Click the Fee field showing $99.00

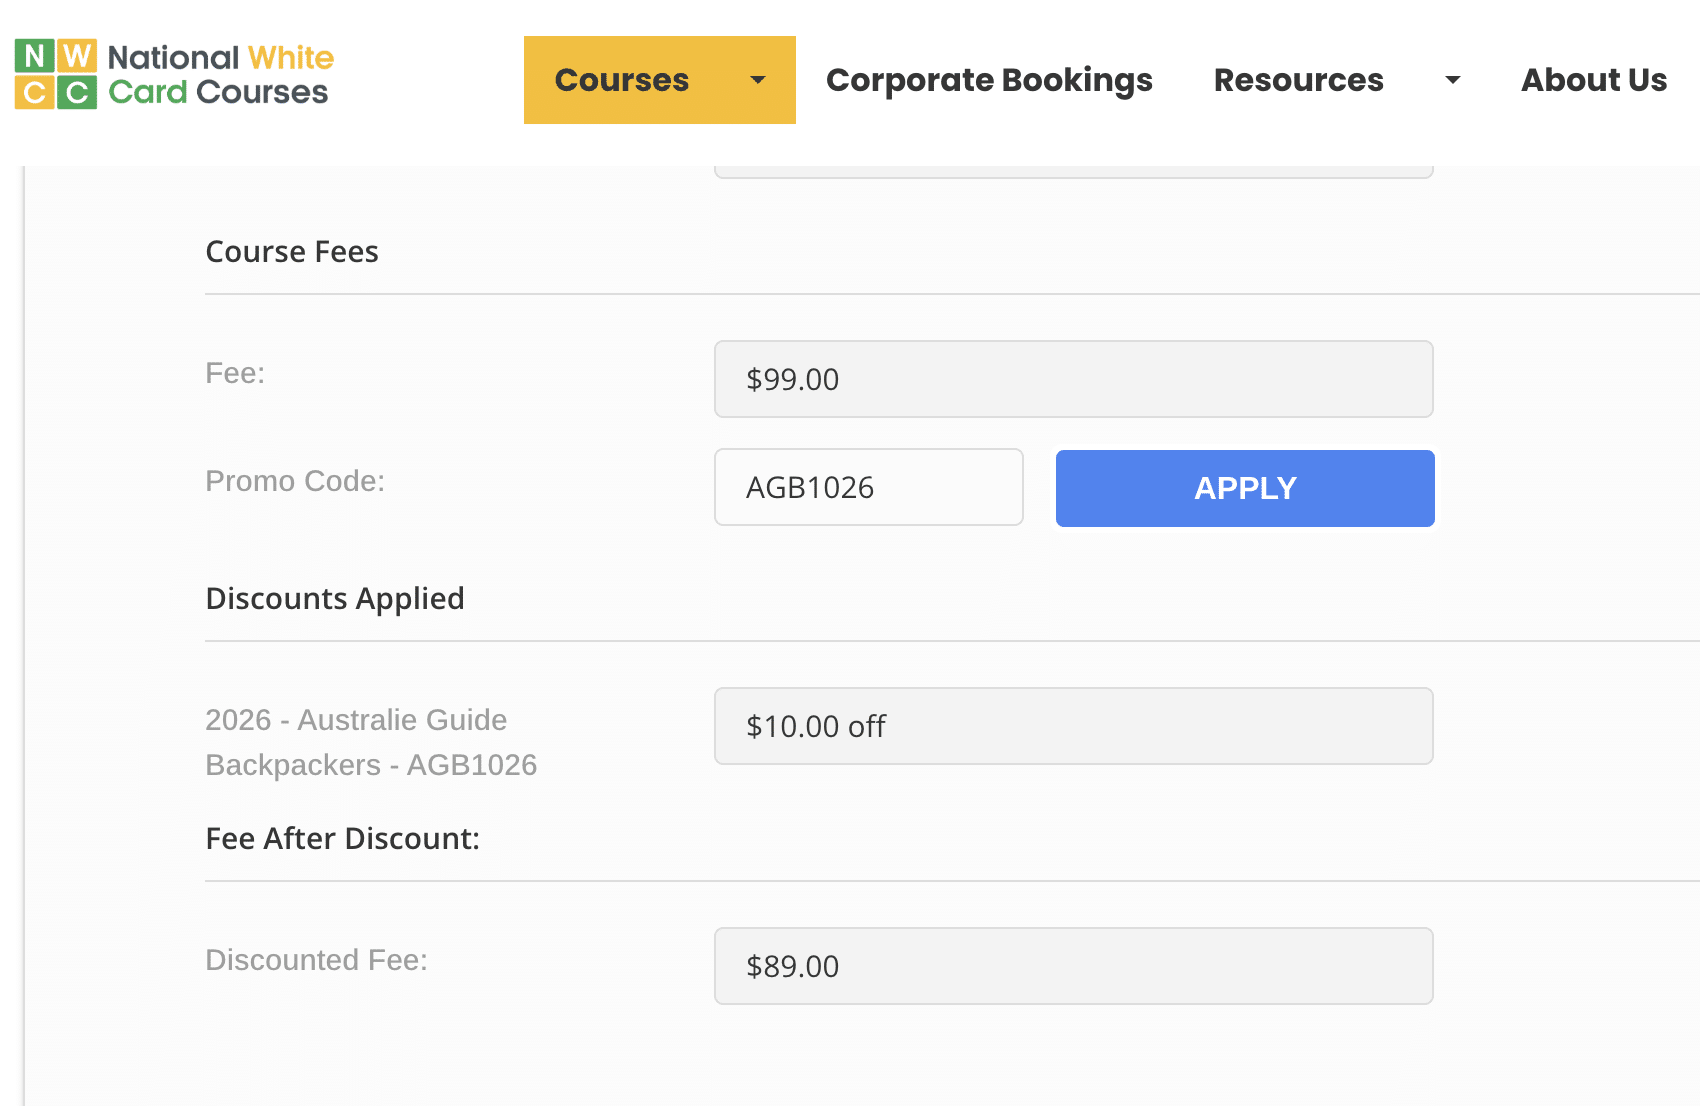[1073, 379]
